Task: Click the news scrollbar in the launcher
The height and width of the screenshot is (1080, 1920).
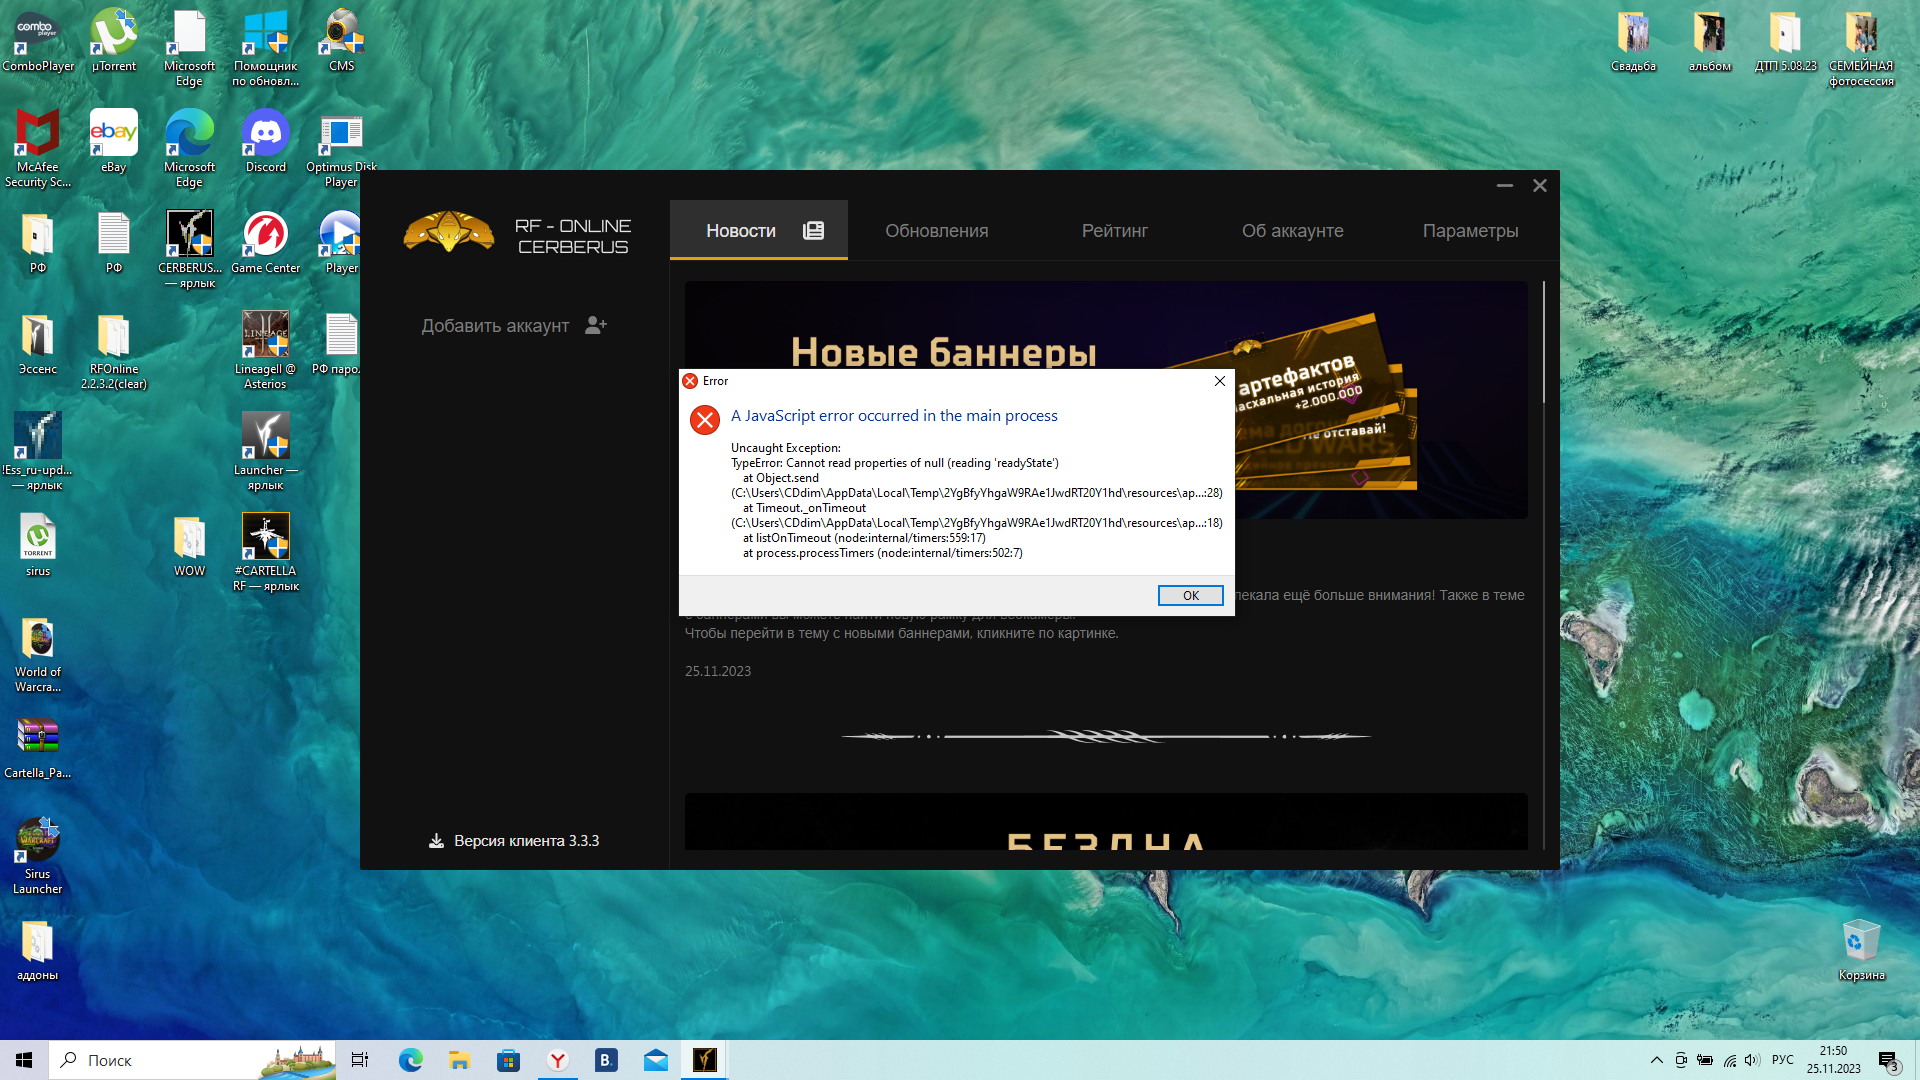Action: tap(1544, 342)
